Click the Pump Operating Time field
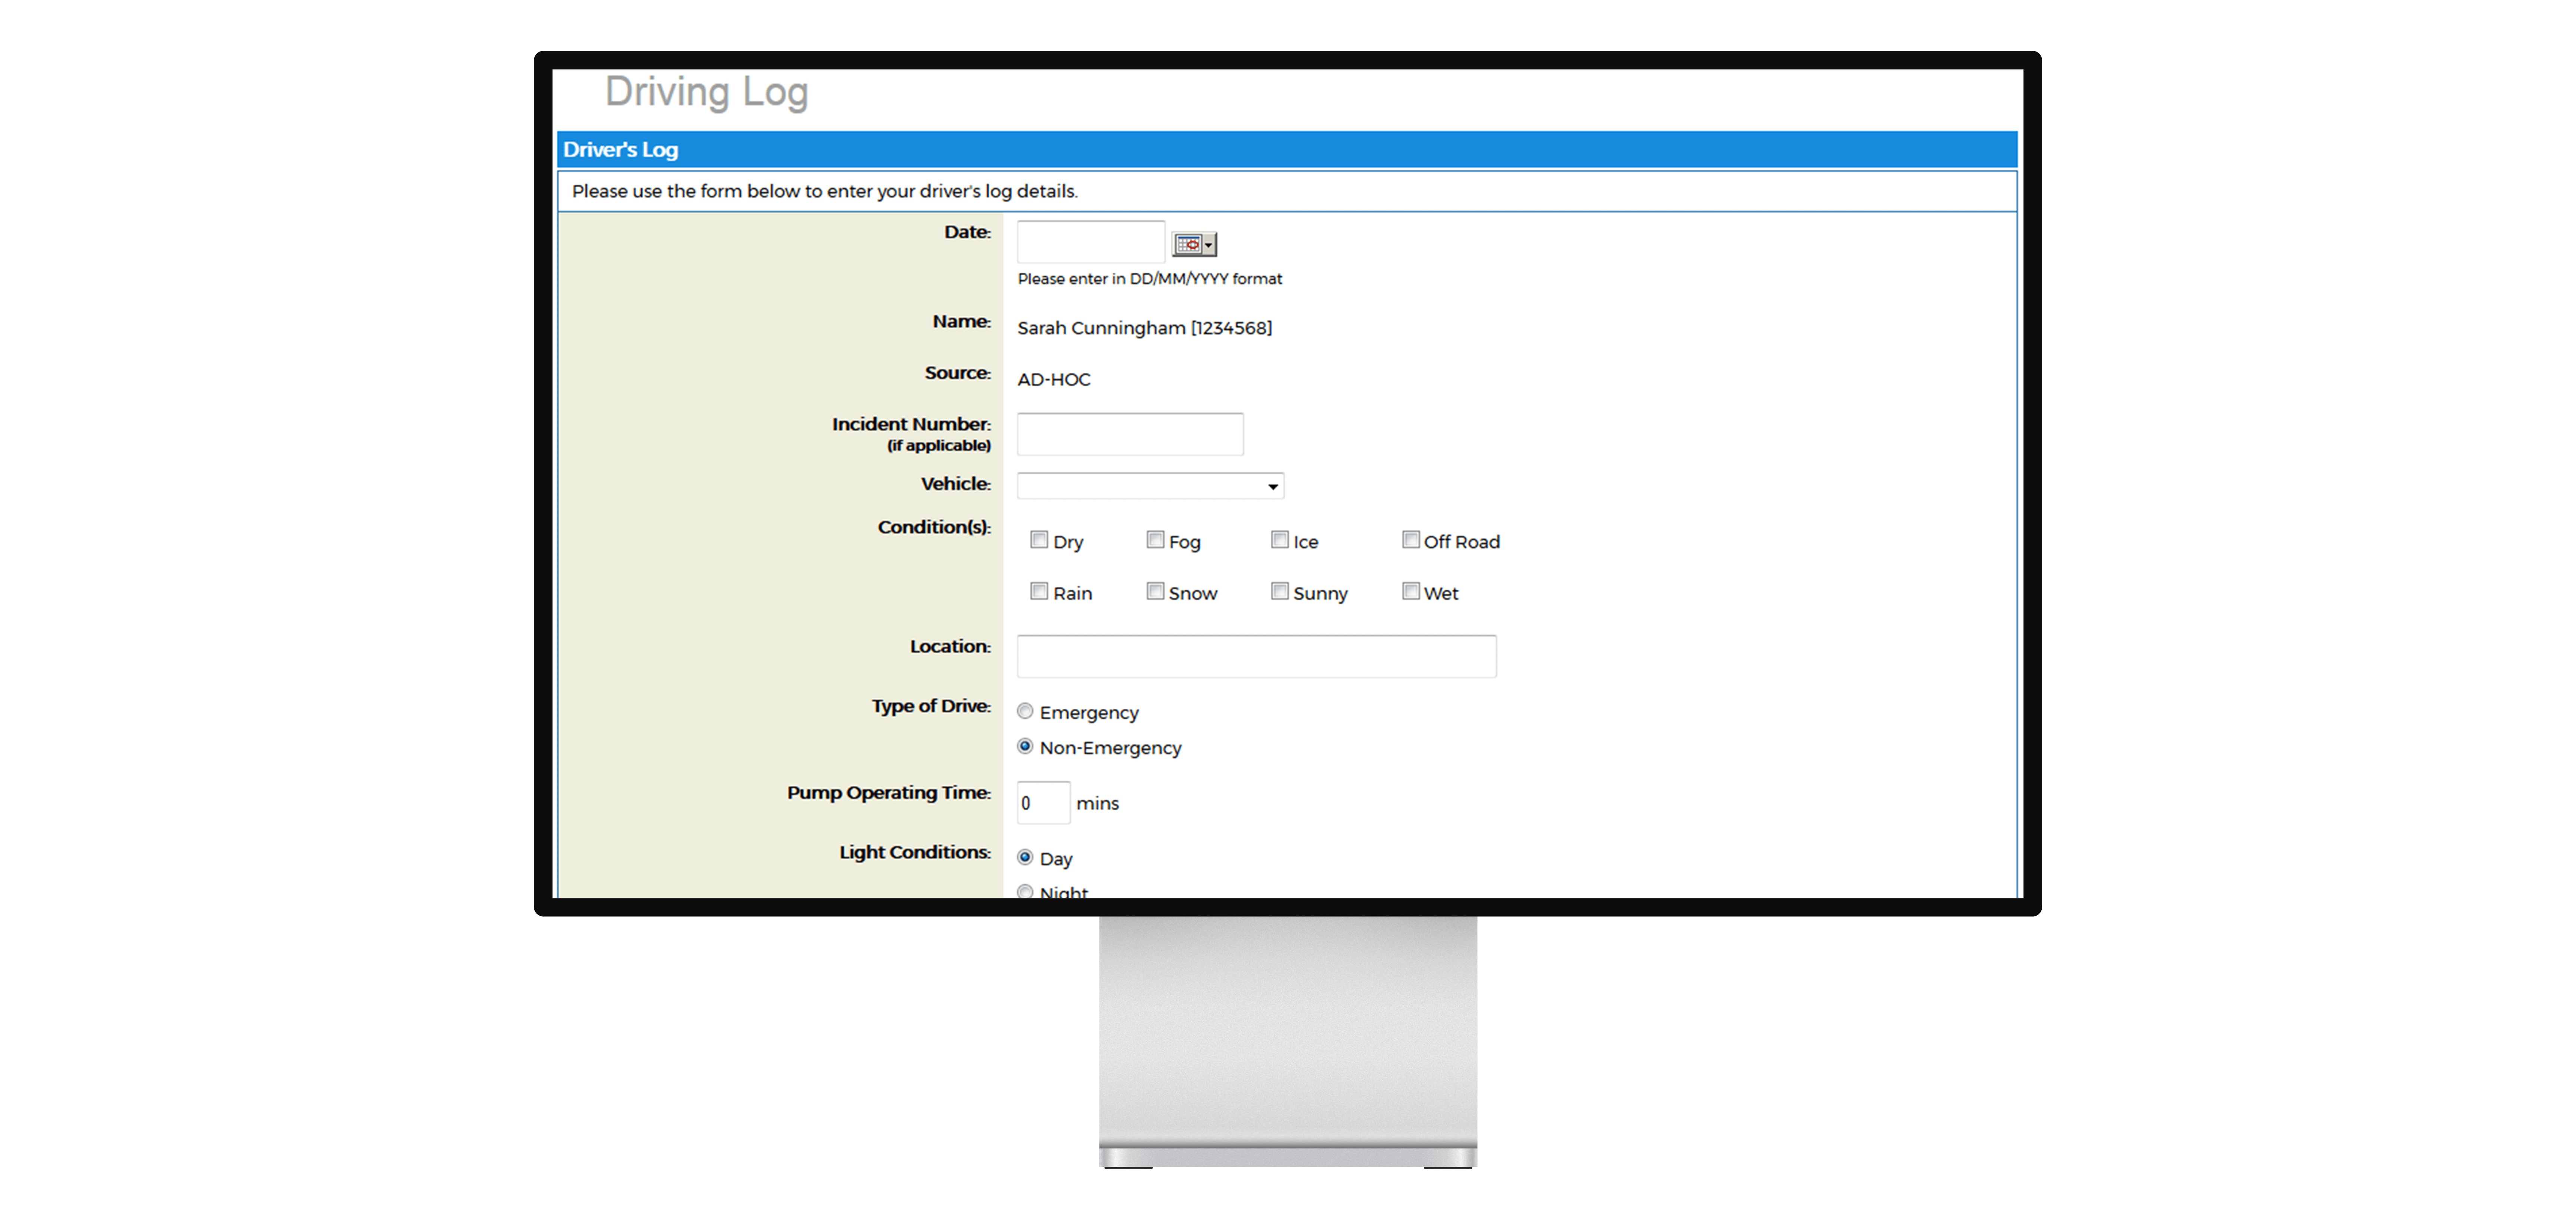Viewport: 2576px width, 1220px height. 1043,803
